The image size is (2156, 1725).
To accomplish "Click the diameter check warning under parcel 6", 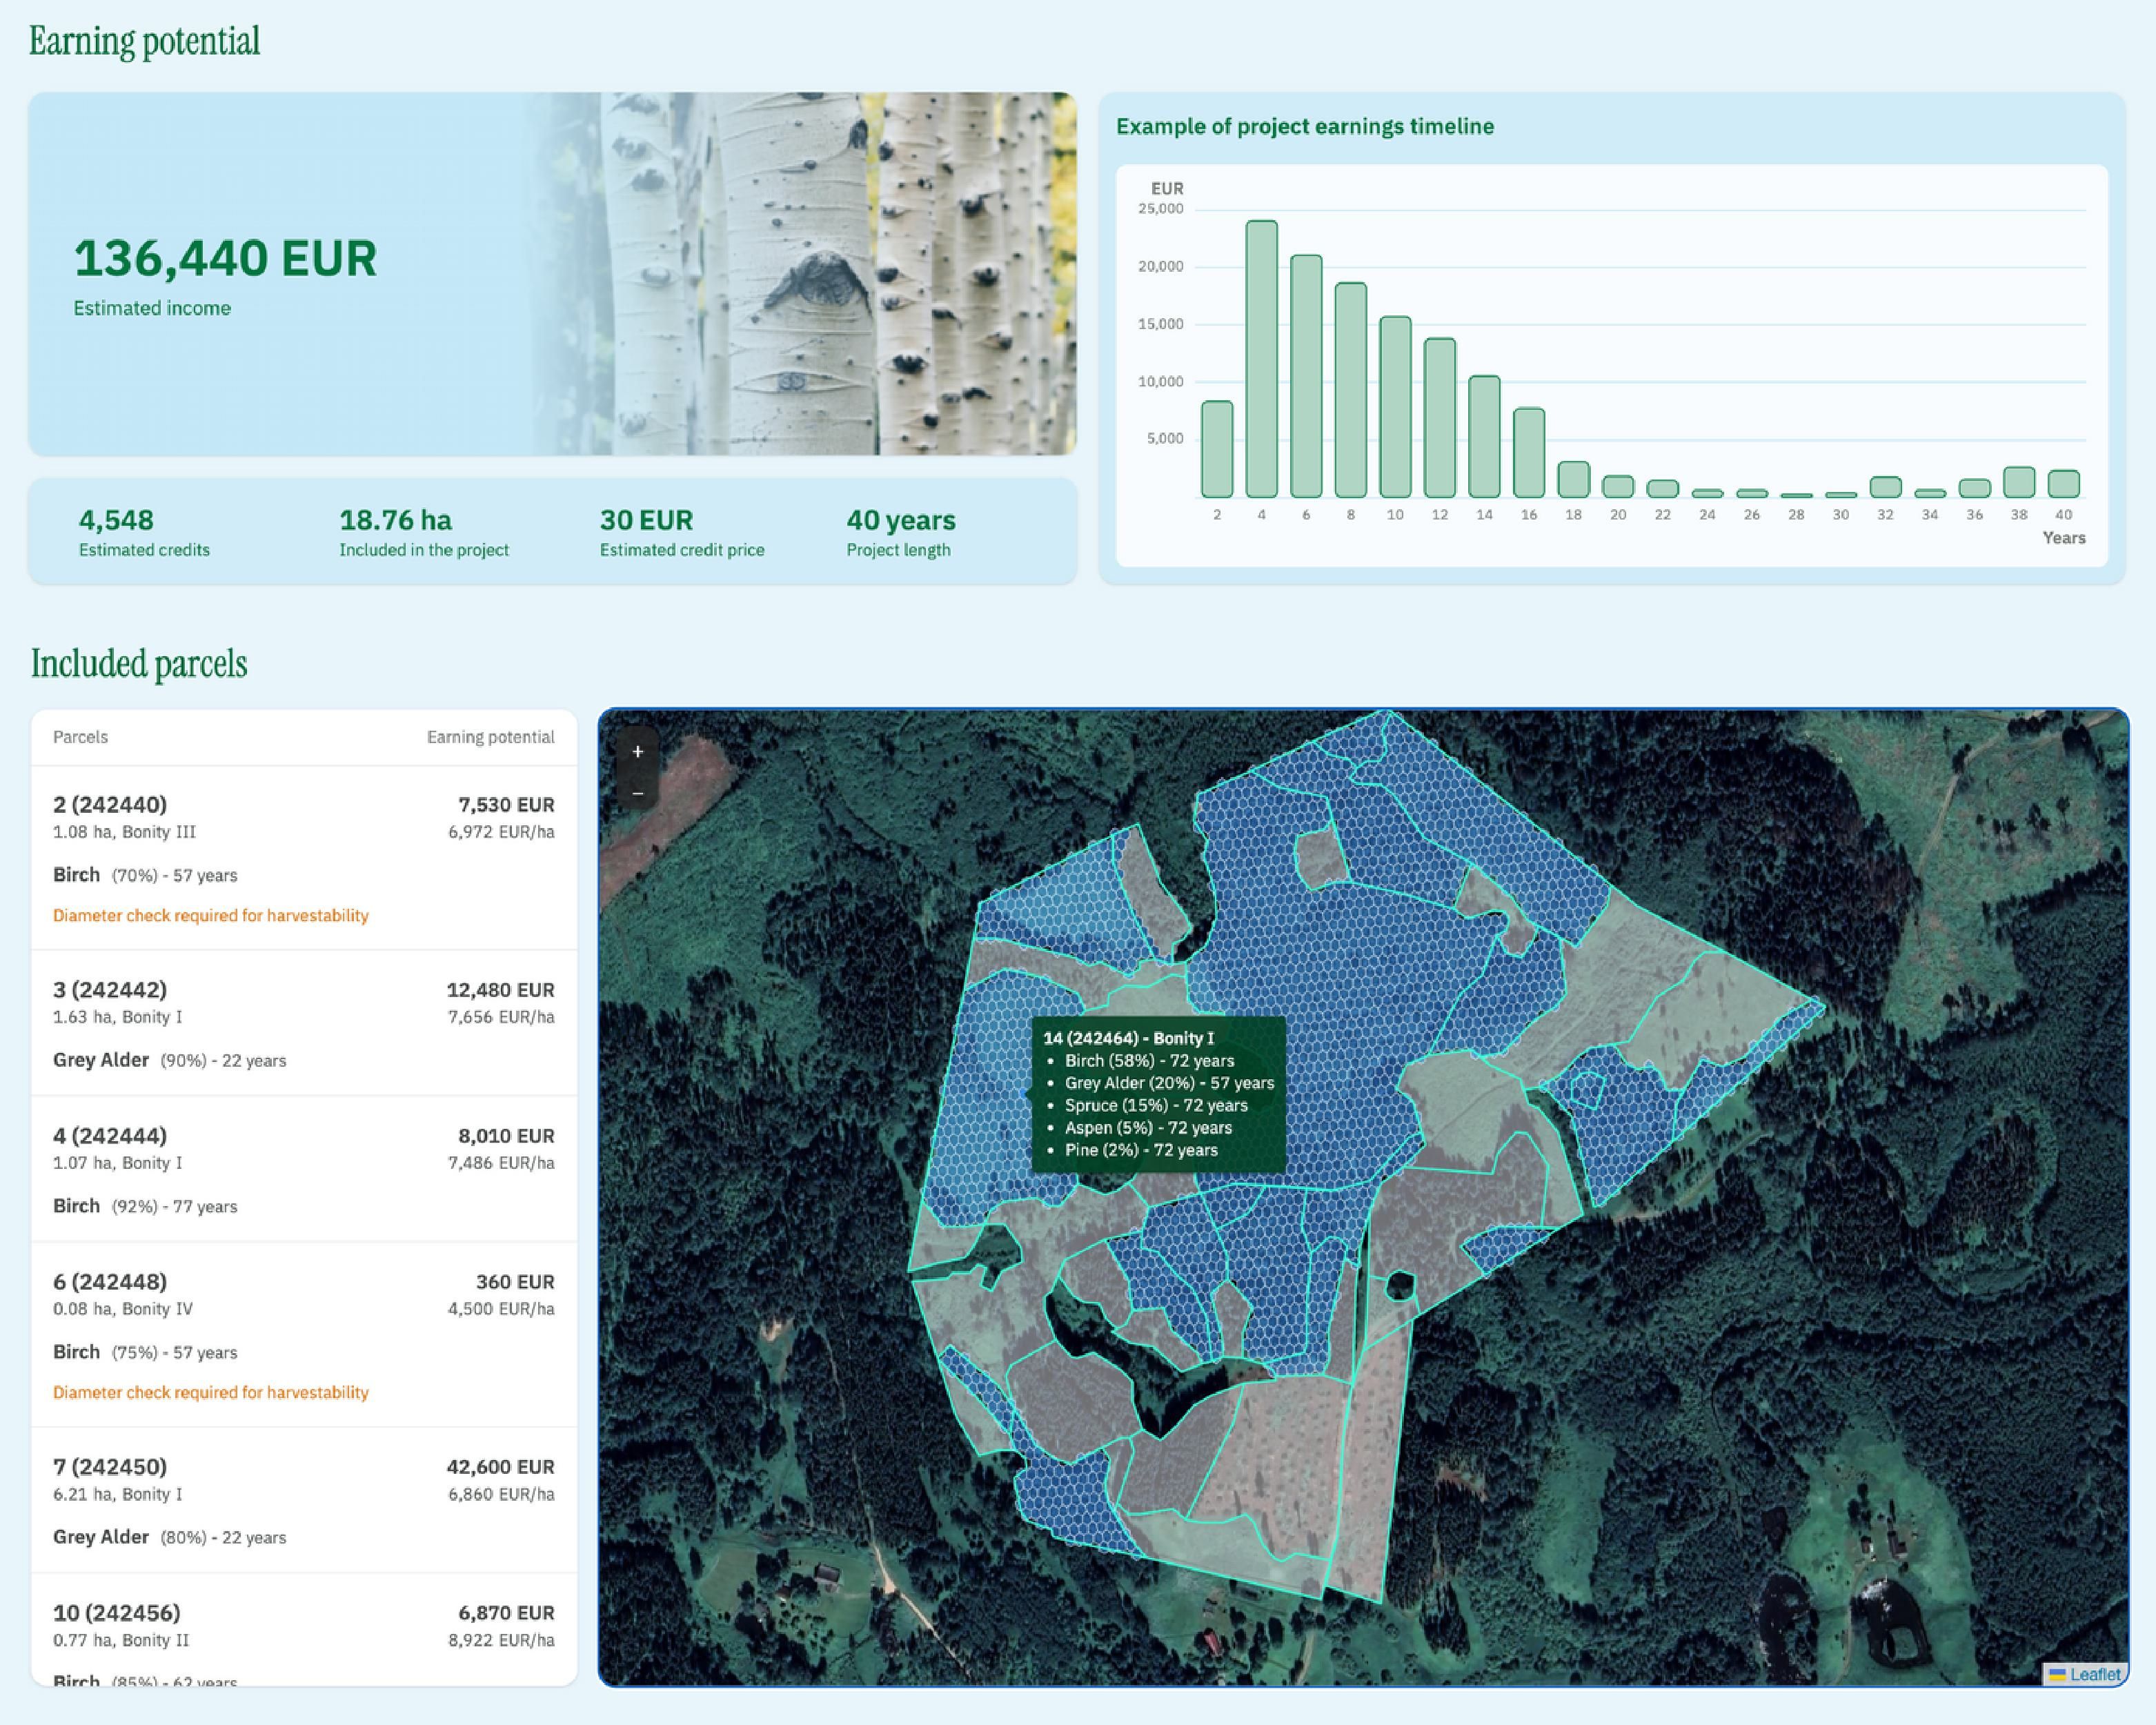I will (x=211, y=1392).
